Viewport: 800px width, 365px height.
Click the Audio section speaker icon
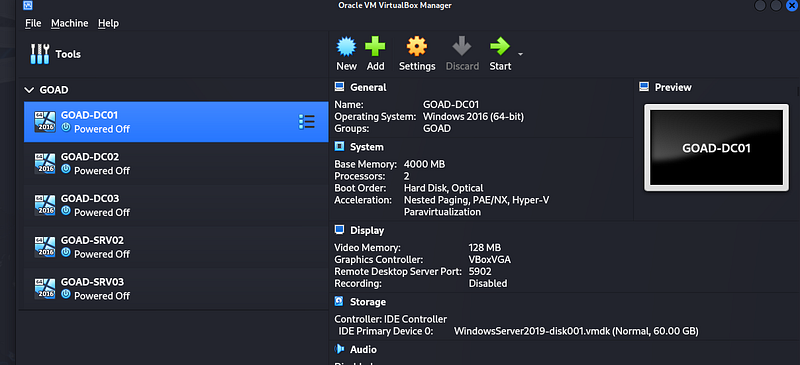pyautogui.click(x=339, y=349)
